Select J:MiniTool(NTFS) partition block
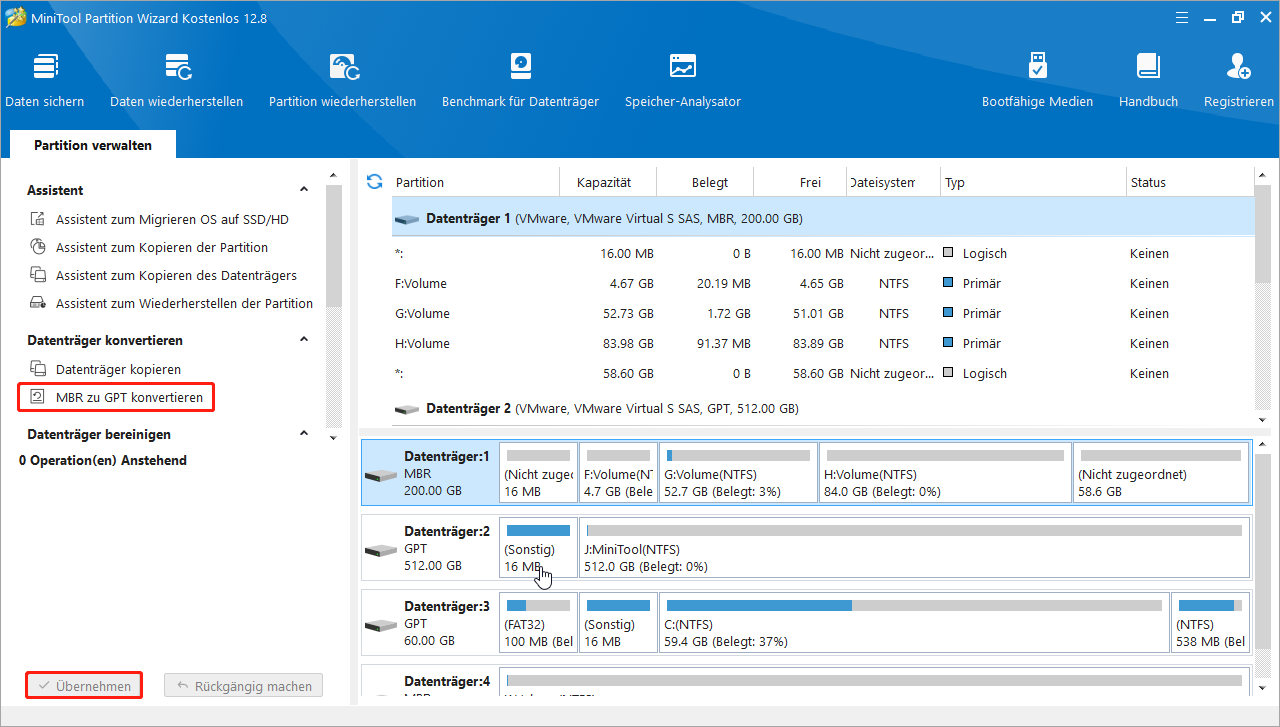The width and height of the screenshot is (1280, 727). [x=914, y=548]
